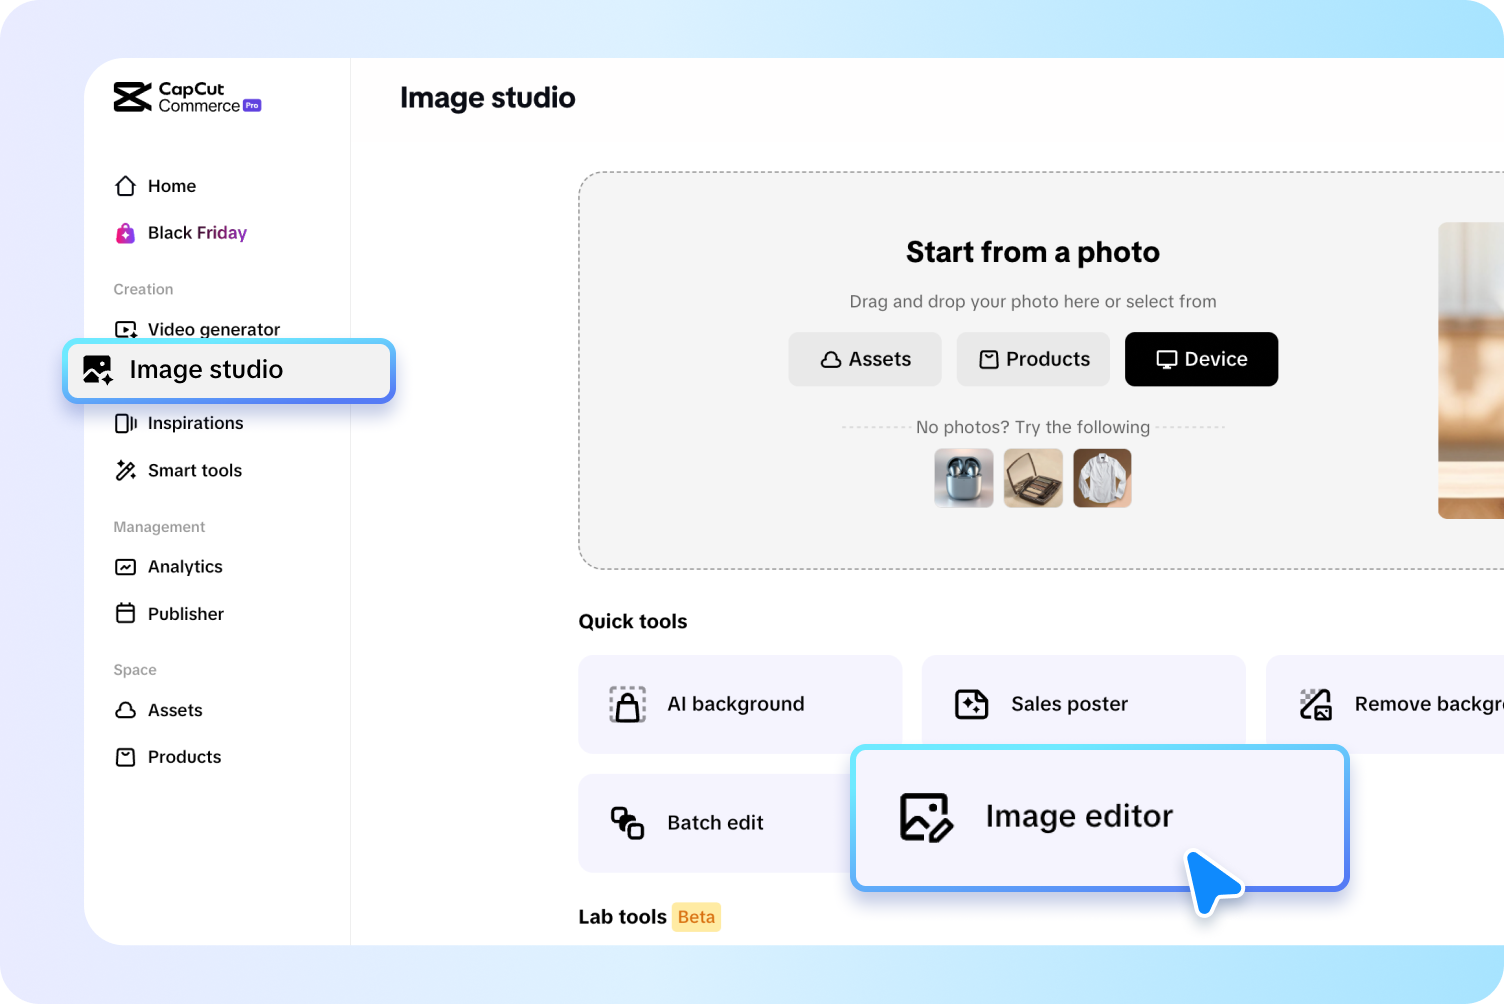
Task: Select the Device upload option
Action: point(1201,359)
